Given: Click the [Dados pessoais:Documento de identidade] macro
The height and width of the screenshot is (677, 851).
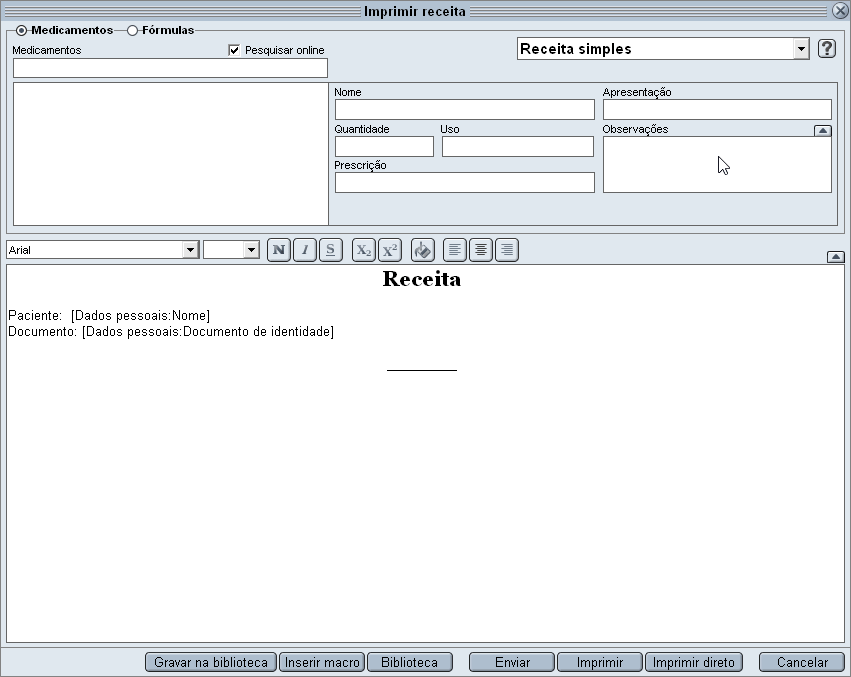Looking at the screenshot, I should click(x=208, y=332).
